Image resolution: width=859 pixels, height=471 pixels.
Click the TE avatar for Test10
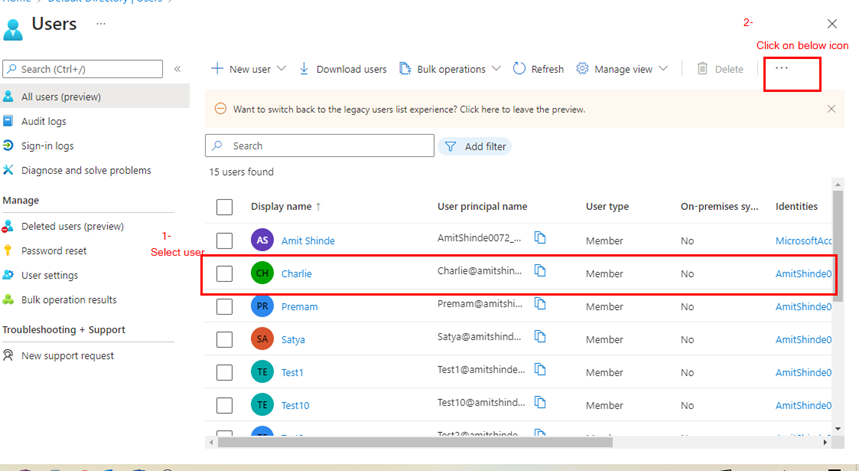(262, 405)
